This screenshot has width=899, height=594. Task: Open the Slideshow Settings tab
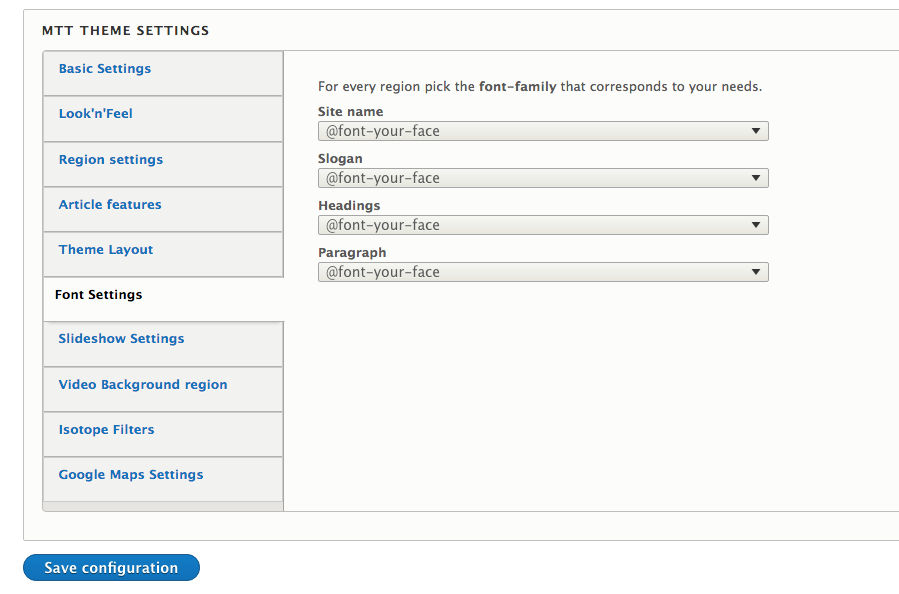click(x=163, y=344)
